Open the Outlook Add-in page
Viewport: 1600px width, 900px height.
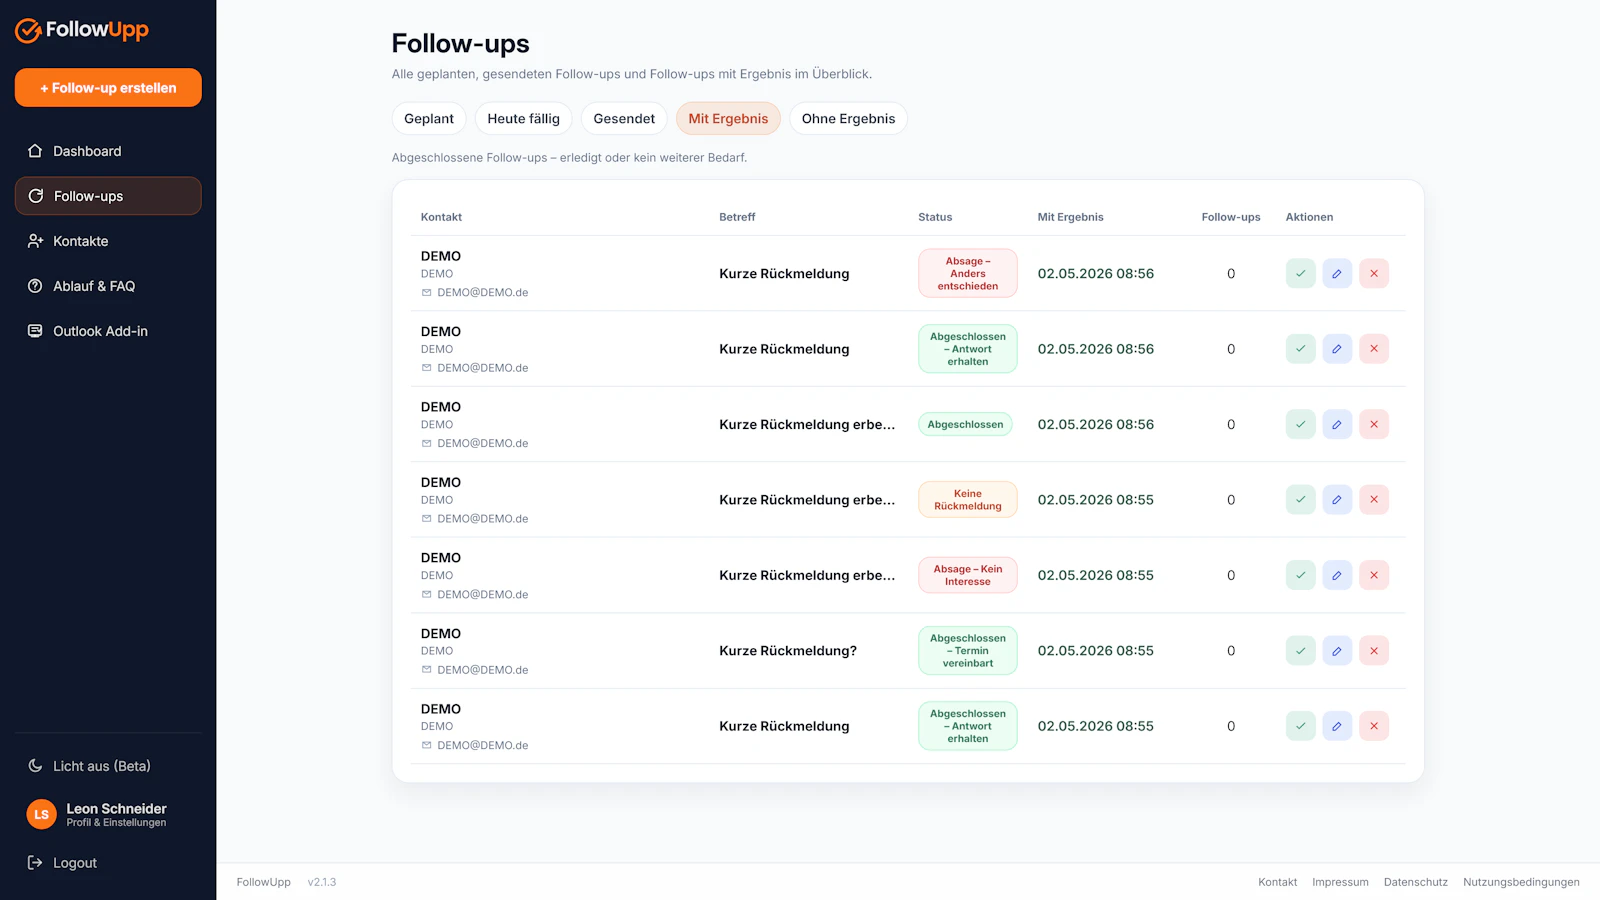pyautogui.click(x=108, y=331)
